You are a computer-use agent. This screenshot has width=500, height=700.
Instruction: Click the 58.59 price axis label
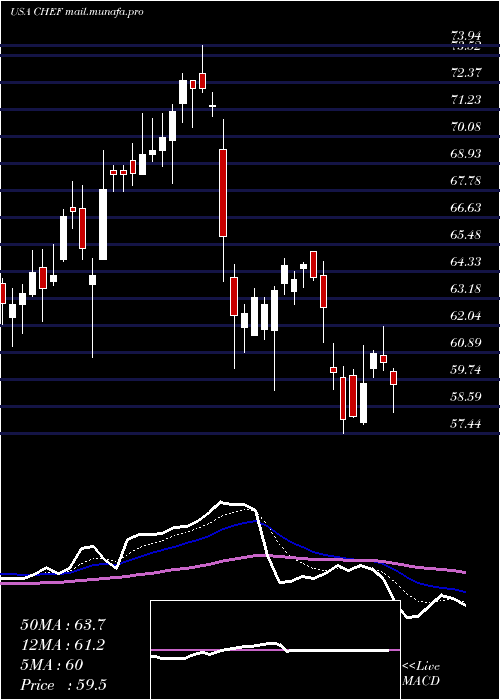466,396
